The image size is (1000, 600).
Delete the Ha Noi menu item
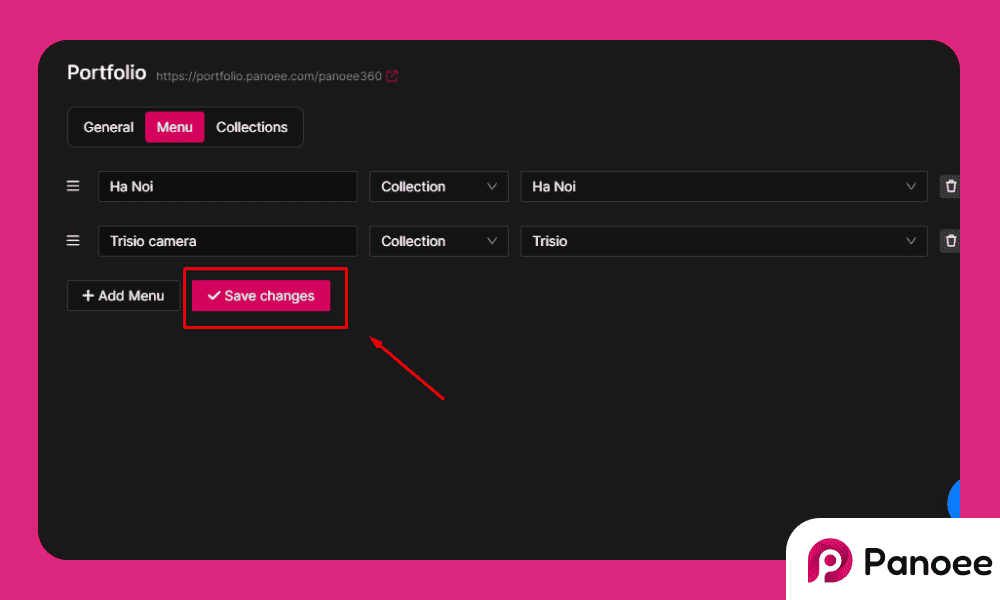pos(950,186)
